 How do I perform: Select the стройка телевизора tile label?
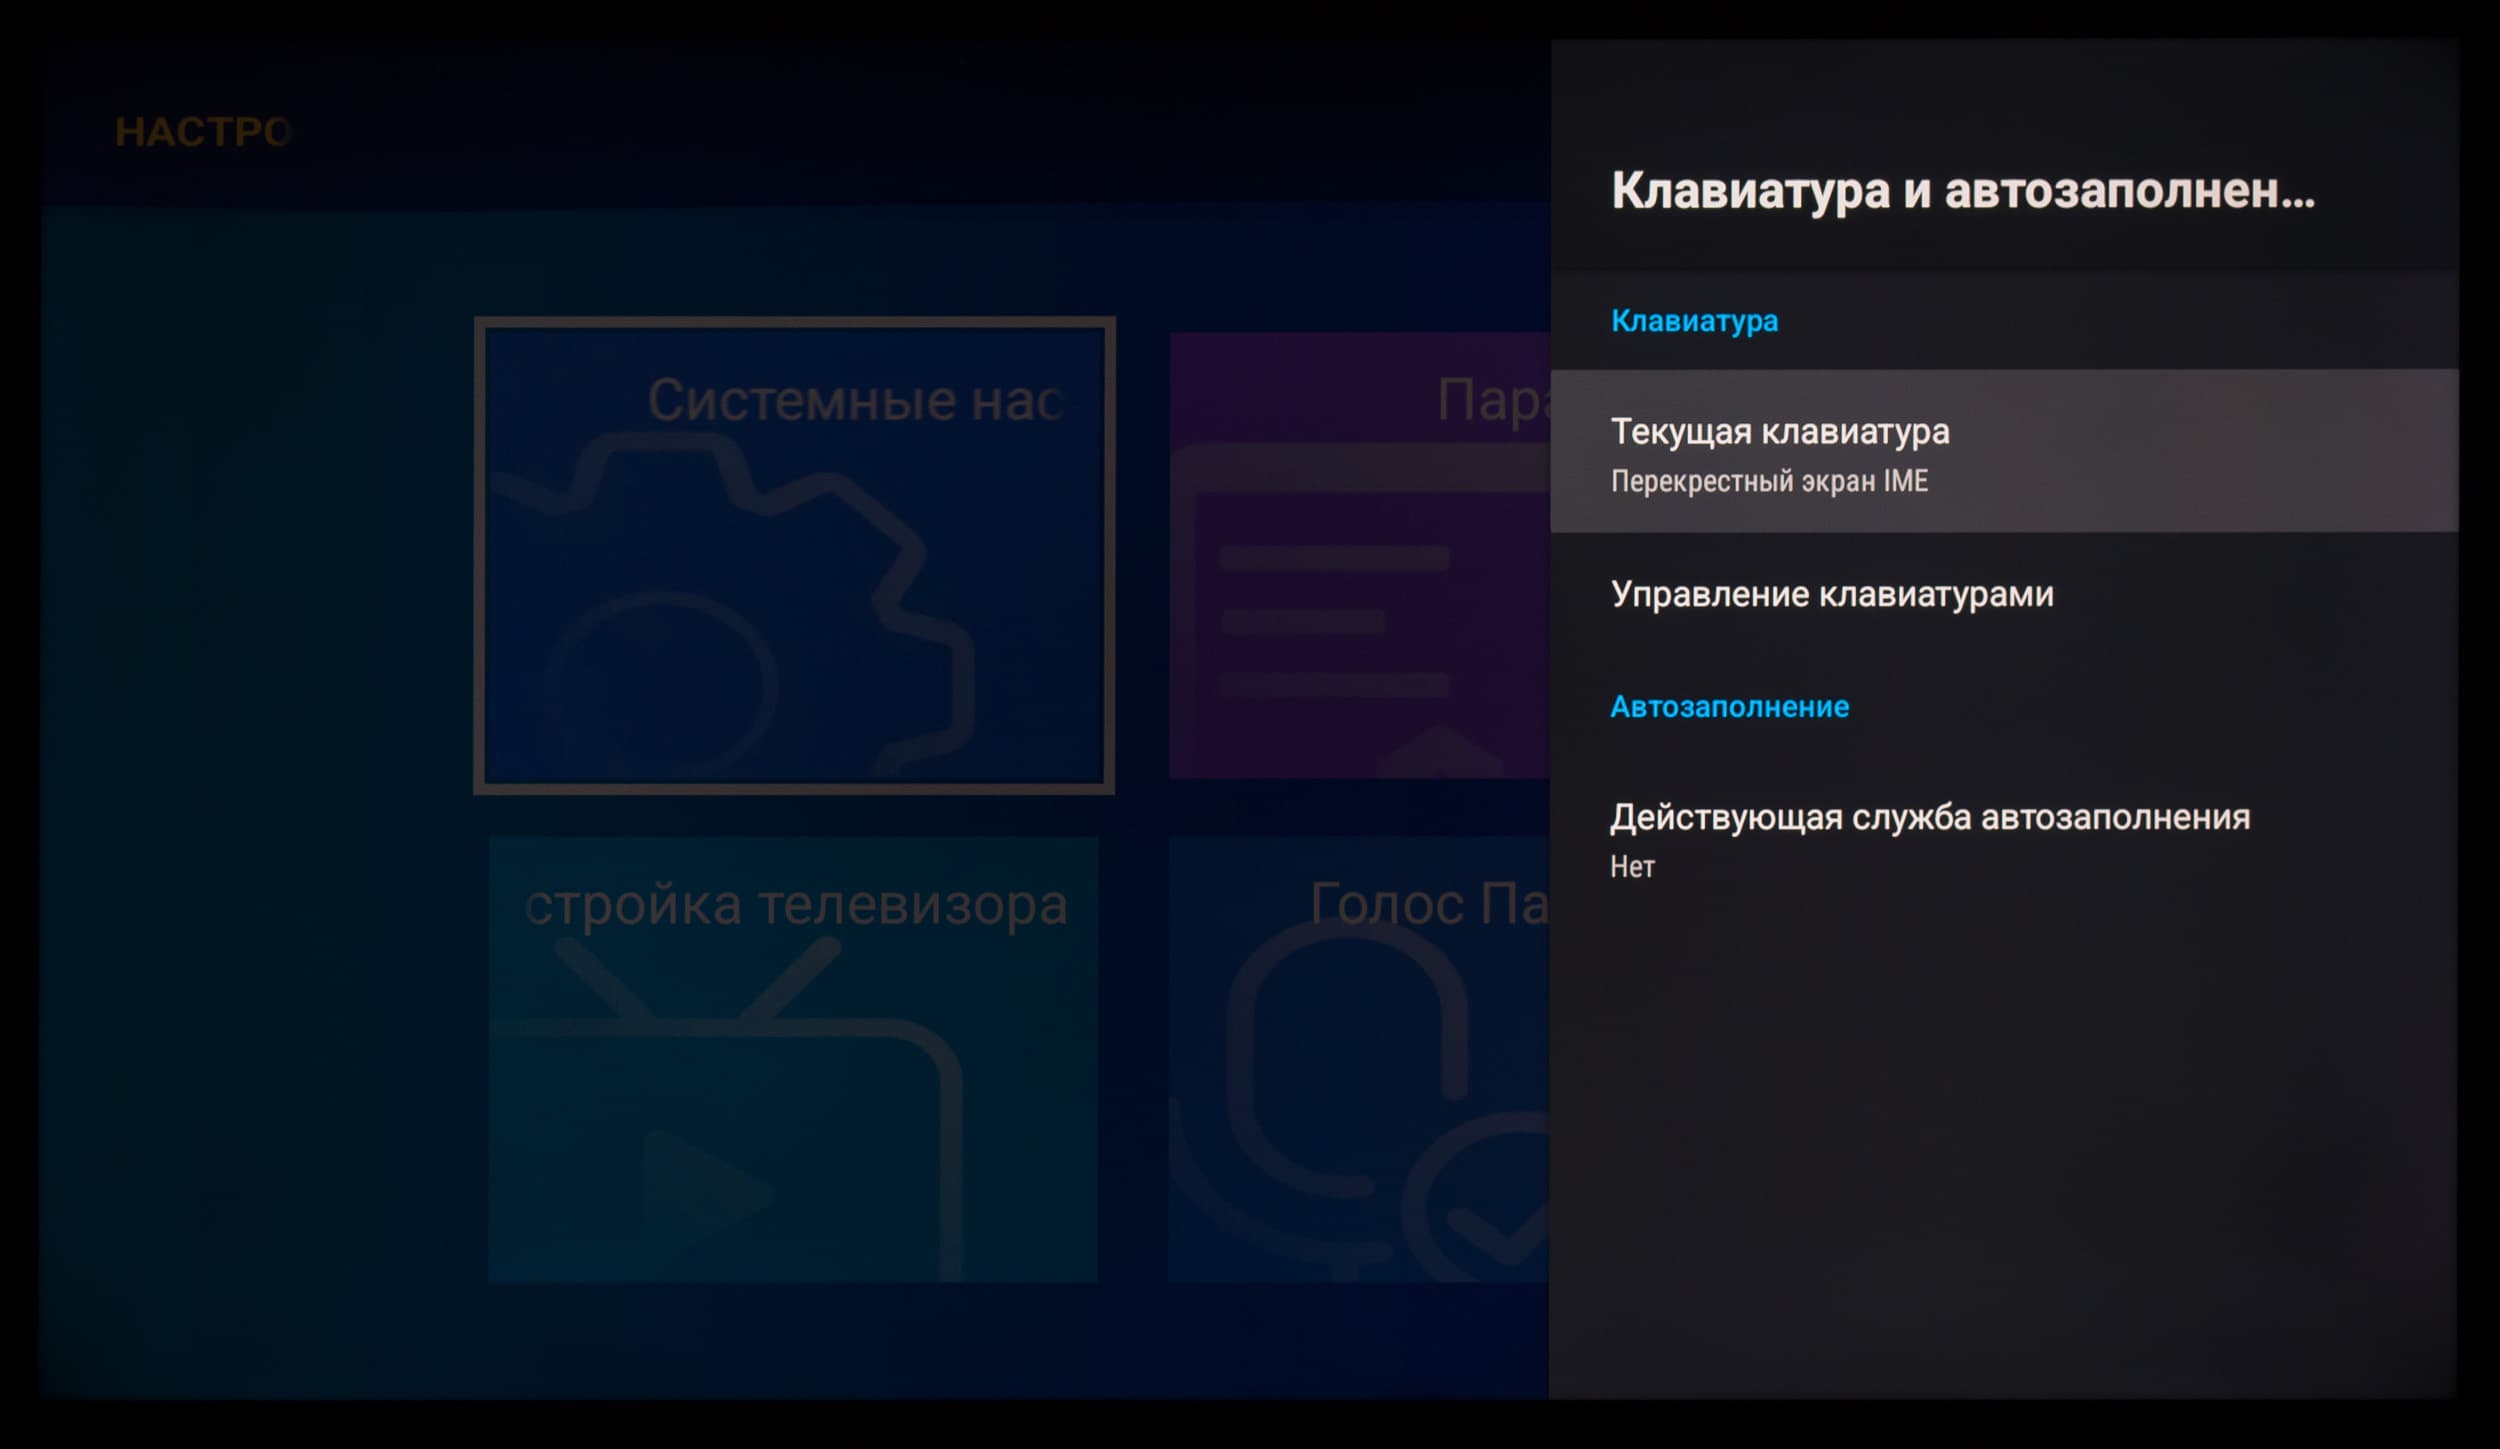pos(796,905)
